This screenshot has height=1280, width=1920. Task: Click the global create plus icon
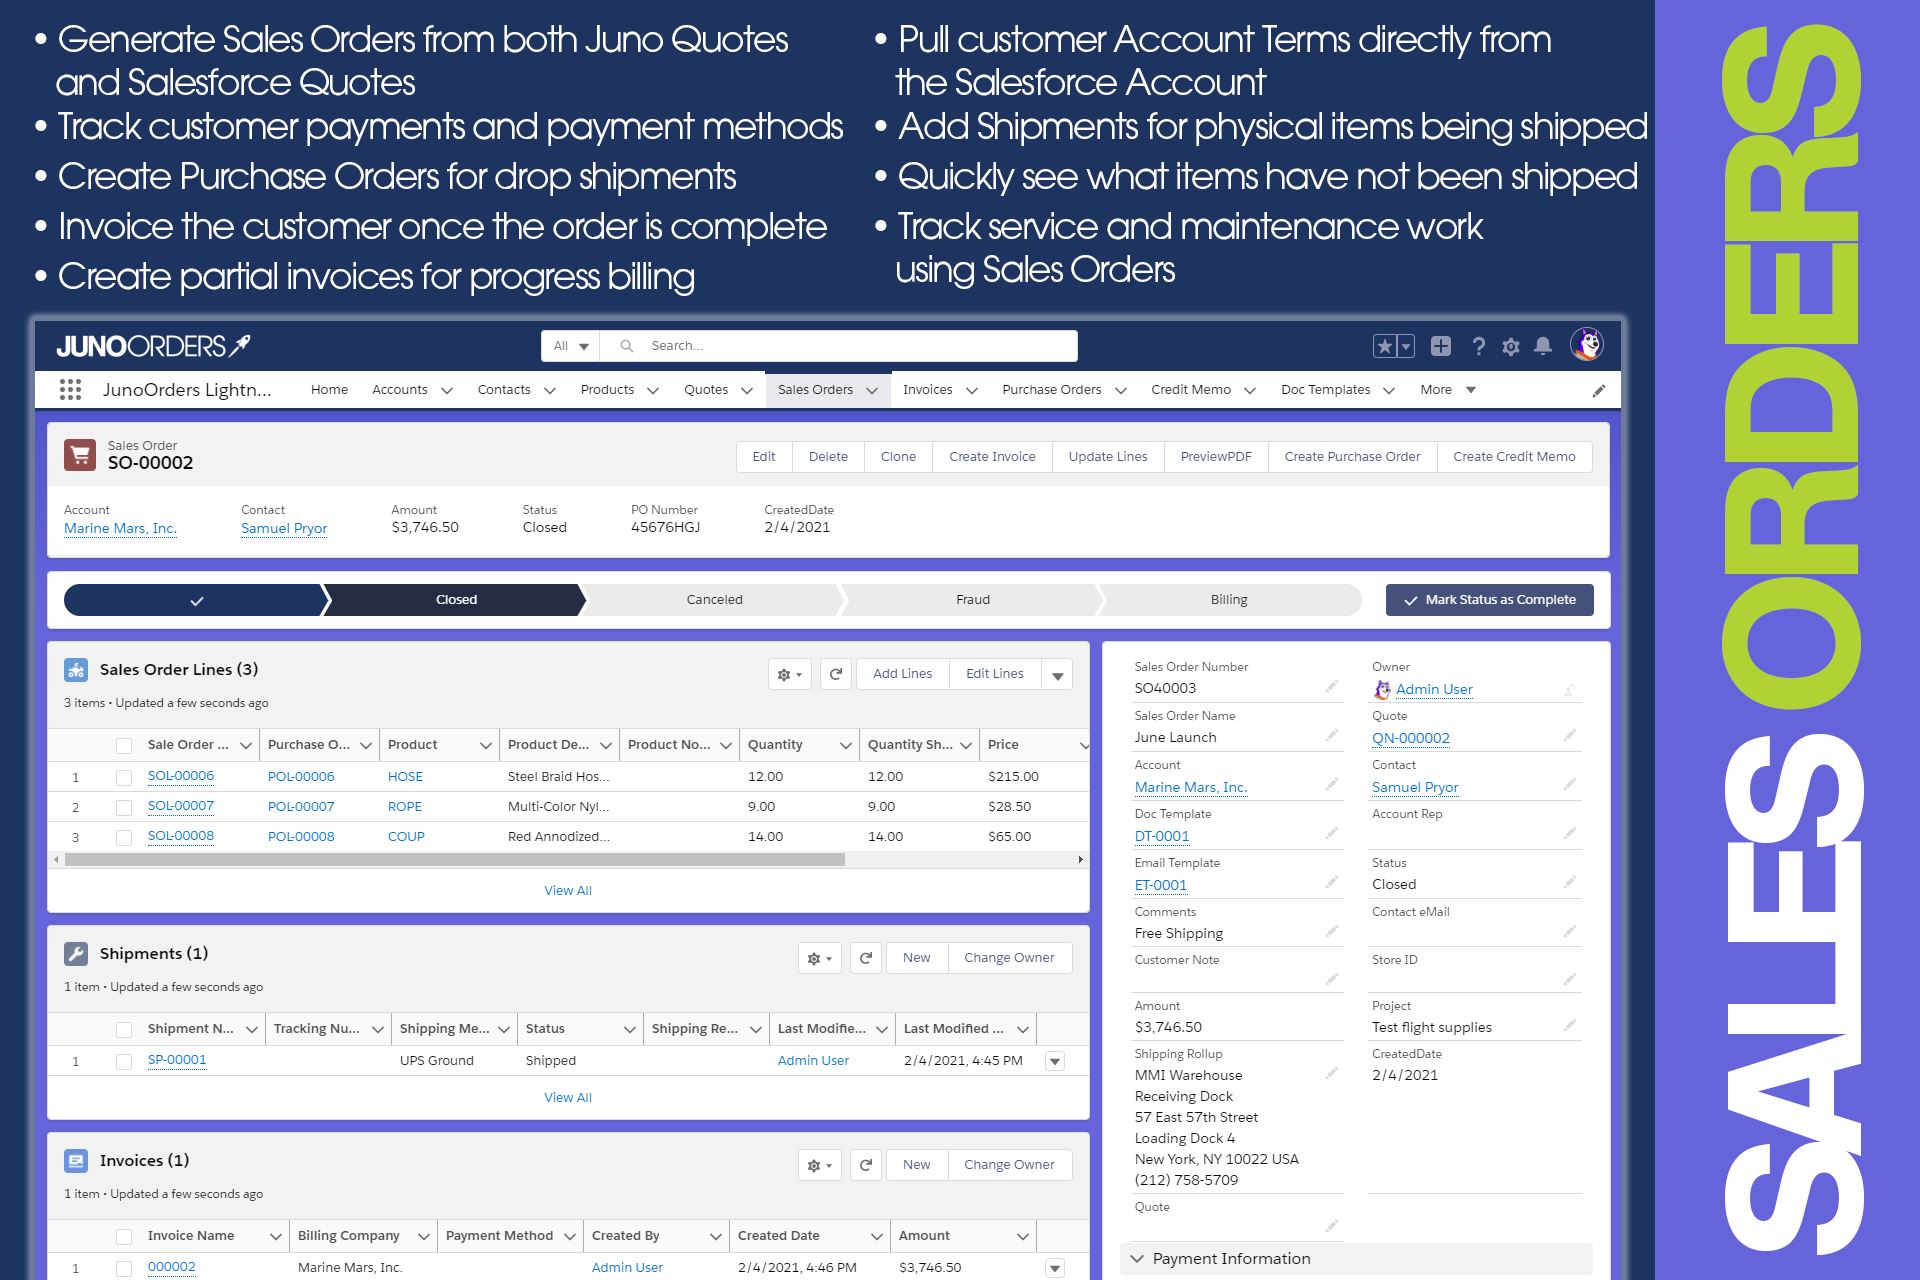tap(1441, 345)
